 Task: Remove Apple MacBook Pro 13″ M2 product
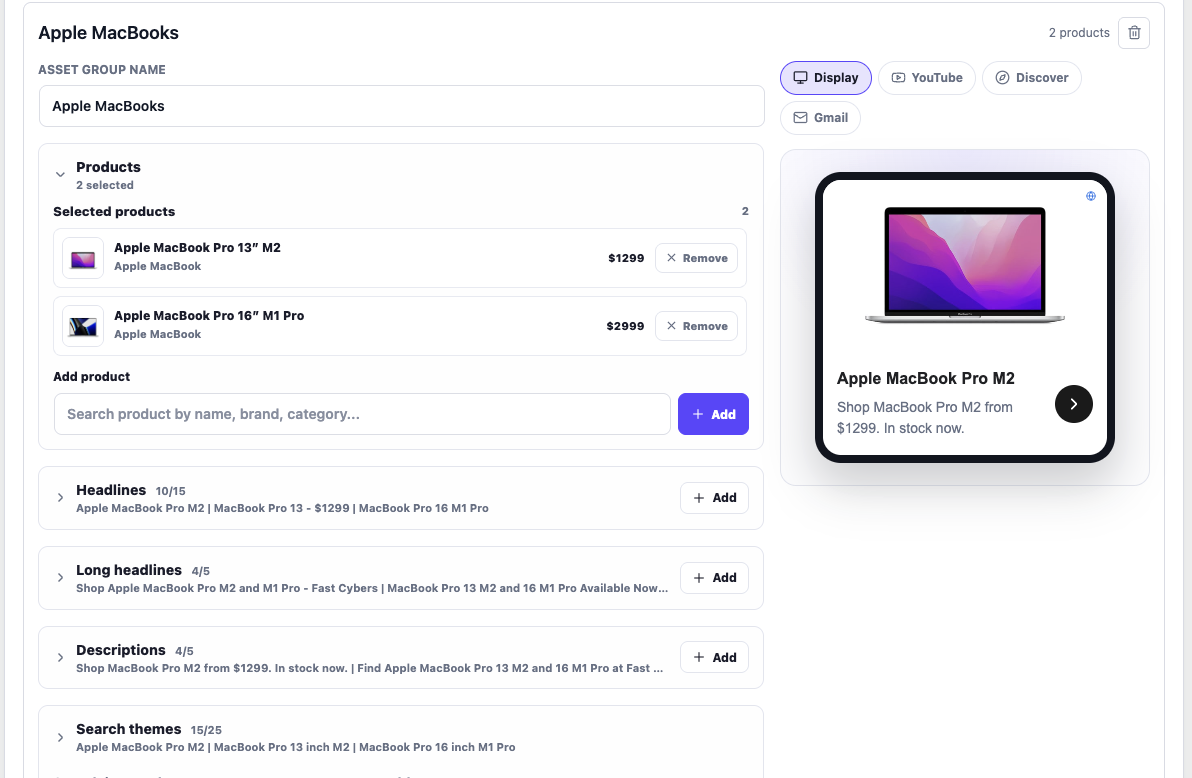point(696,258)
